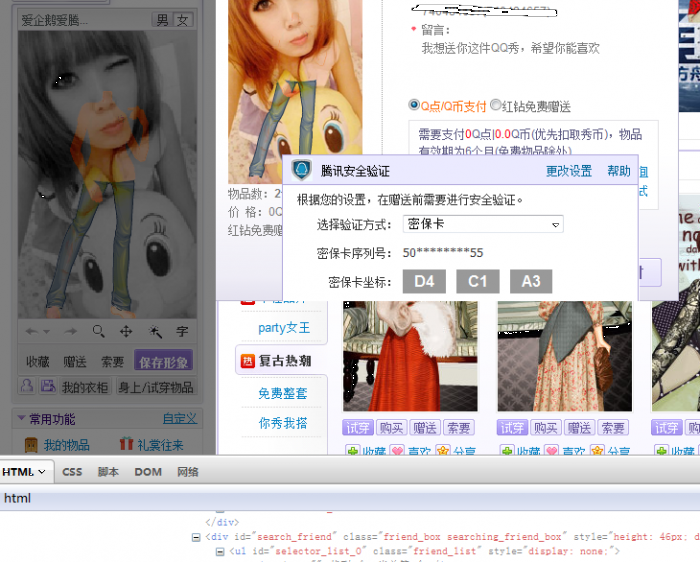Switch to CSS devtools tab

pos(72,472)
